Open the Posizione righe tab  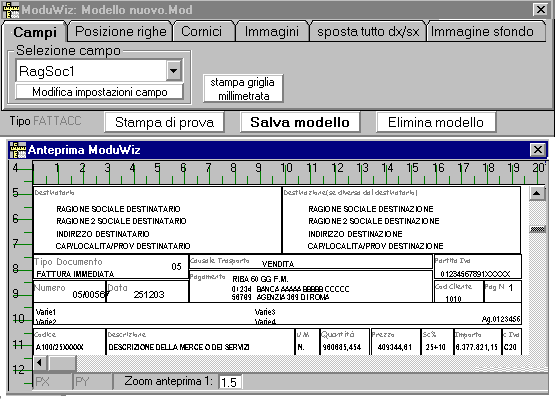click(120, 32)
